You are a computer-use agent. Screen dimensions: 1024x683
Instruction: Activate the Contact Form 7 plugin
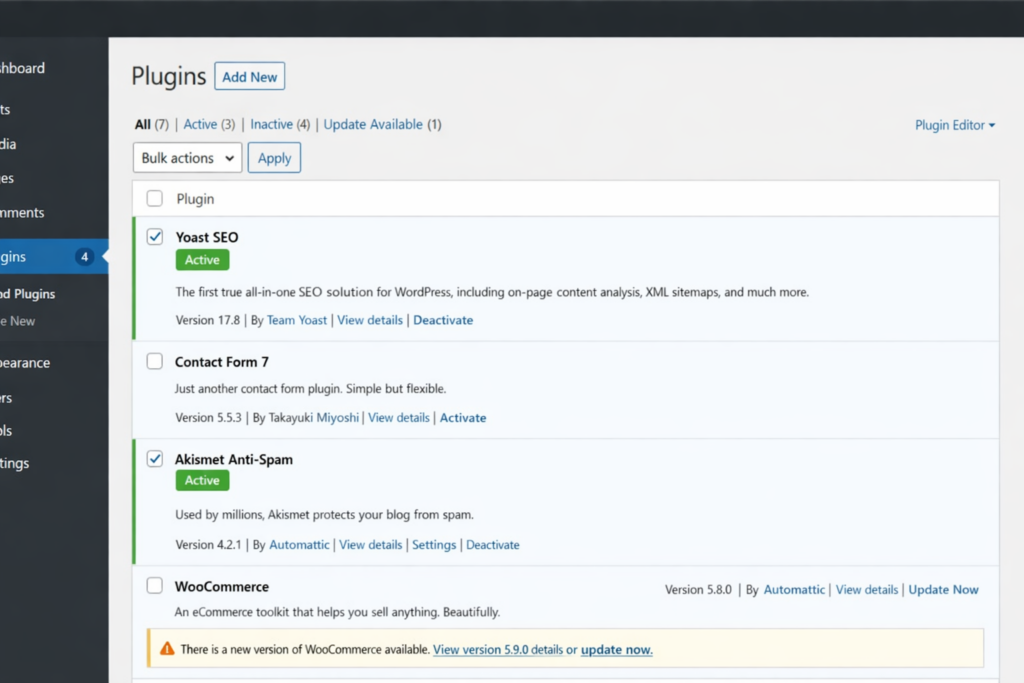click(463, 418)
